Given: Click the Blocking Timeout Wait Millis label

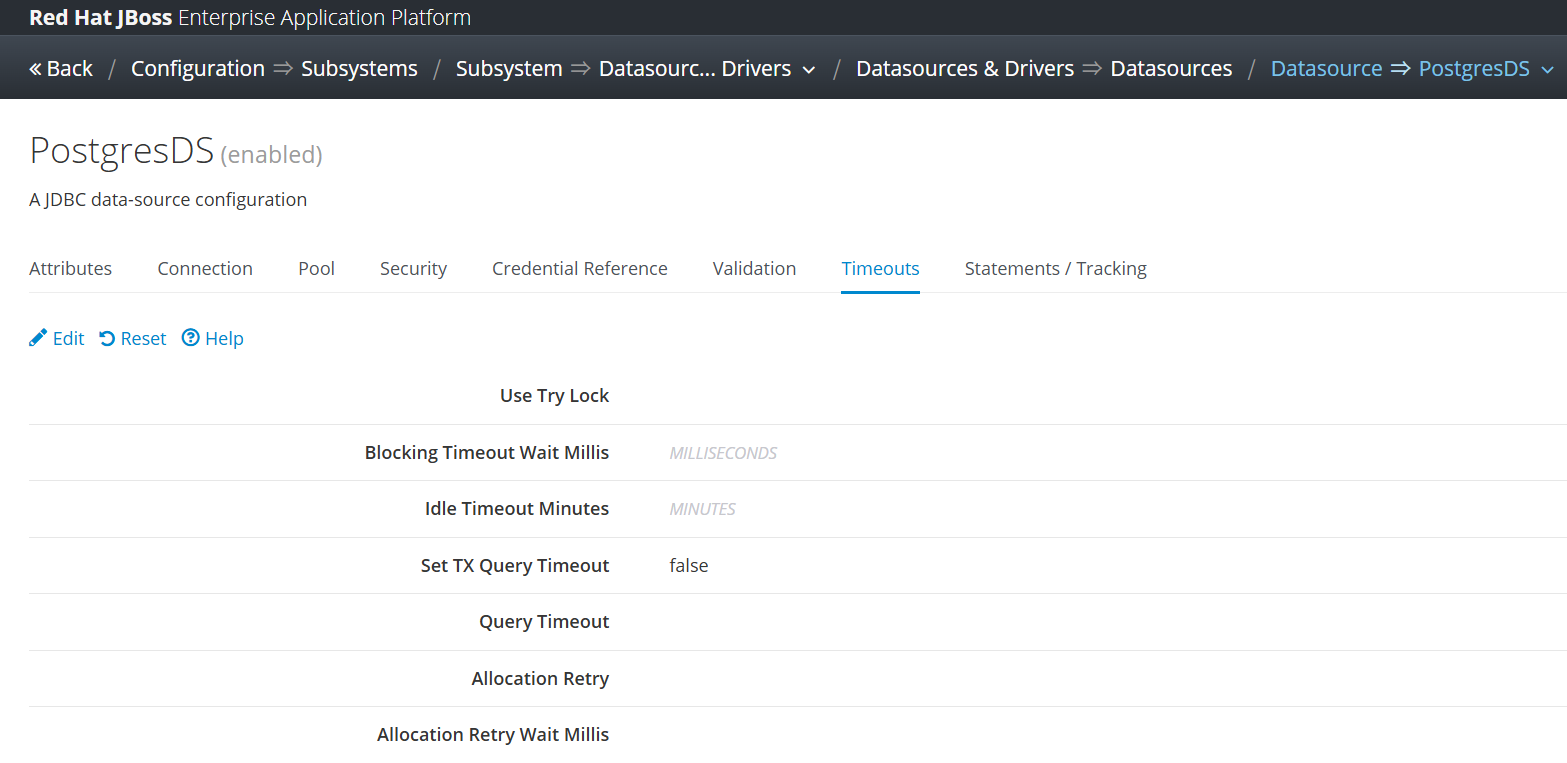Looking at the screenshot, I should 487,452.
